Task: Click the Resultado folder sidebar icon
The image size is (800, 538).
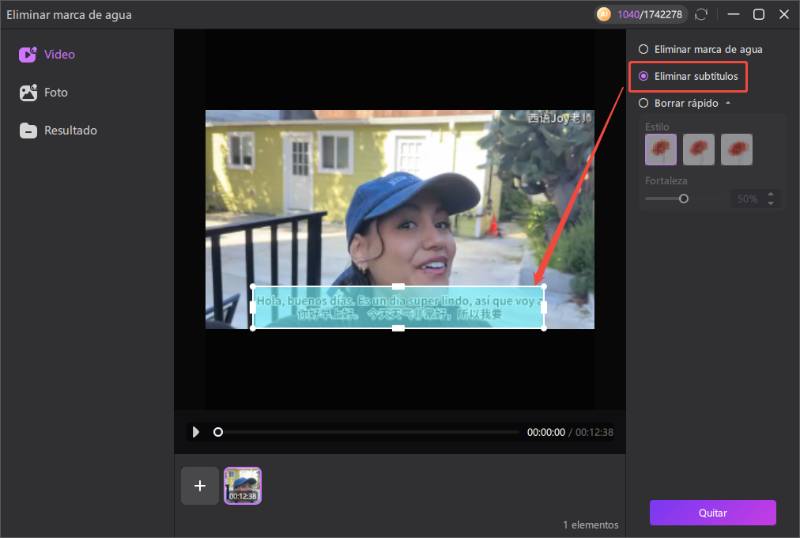Action: pos(28,131)
